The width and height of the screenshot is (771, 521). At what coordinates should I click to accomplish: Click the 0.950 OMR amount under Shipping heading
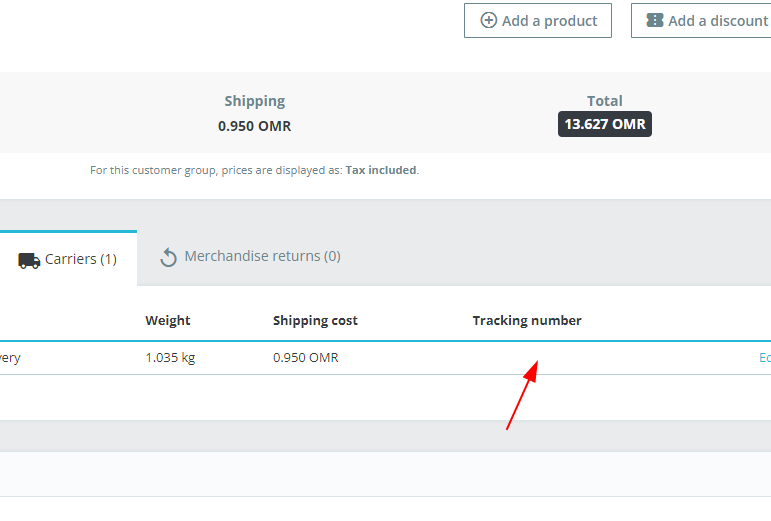(255, 126)
